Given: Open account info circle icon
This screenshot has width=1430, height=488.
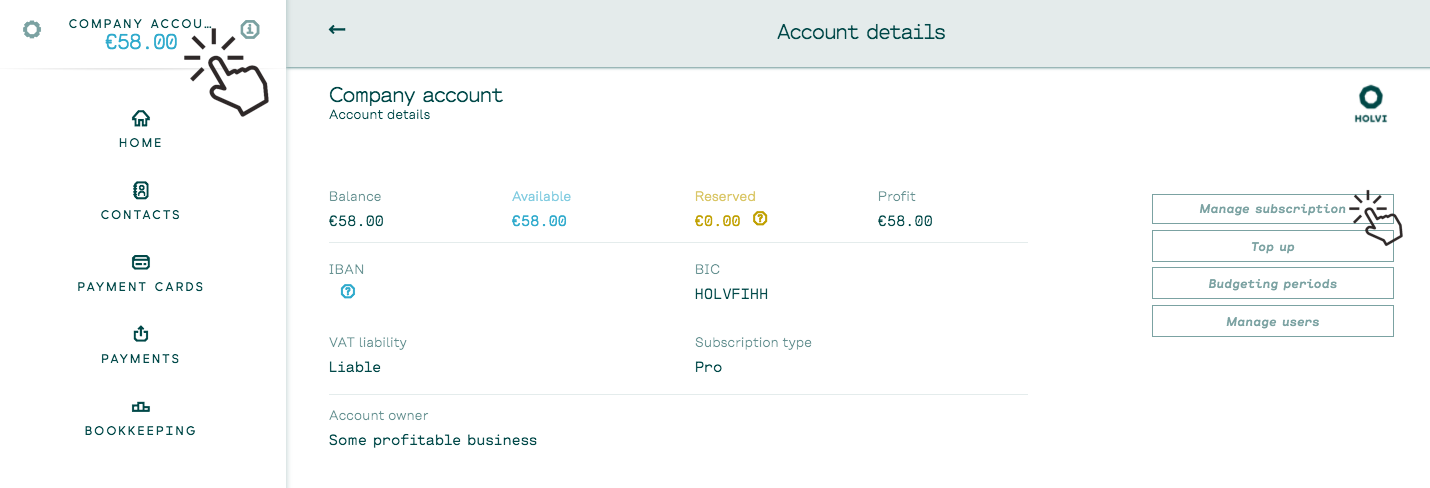Looking at the screenshot, I should [x=250, y=29].
